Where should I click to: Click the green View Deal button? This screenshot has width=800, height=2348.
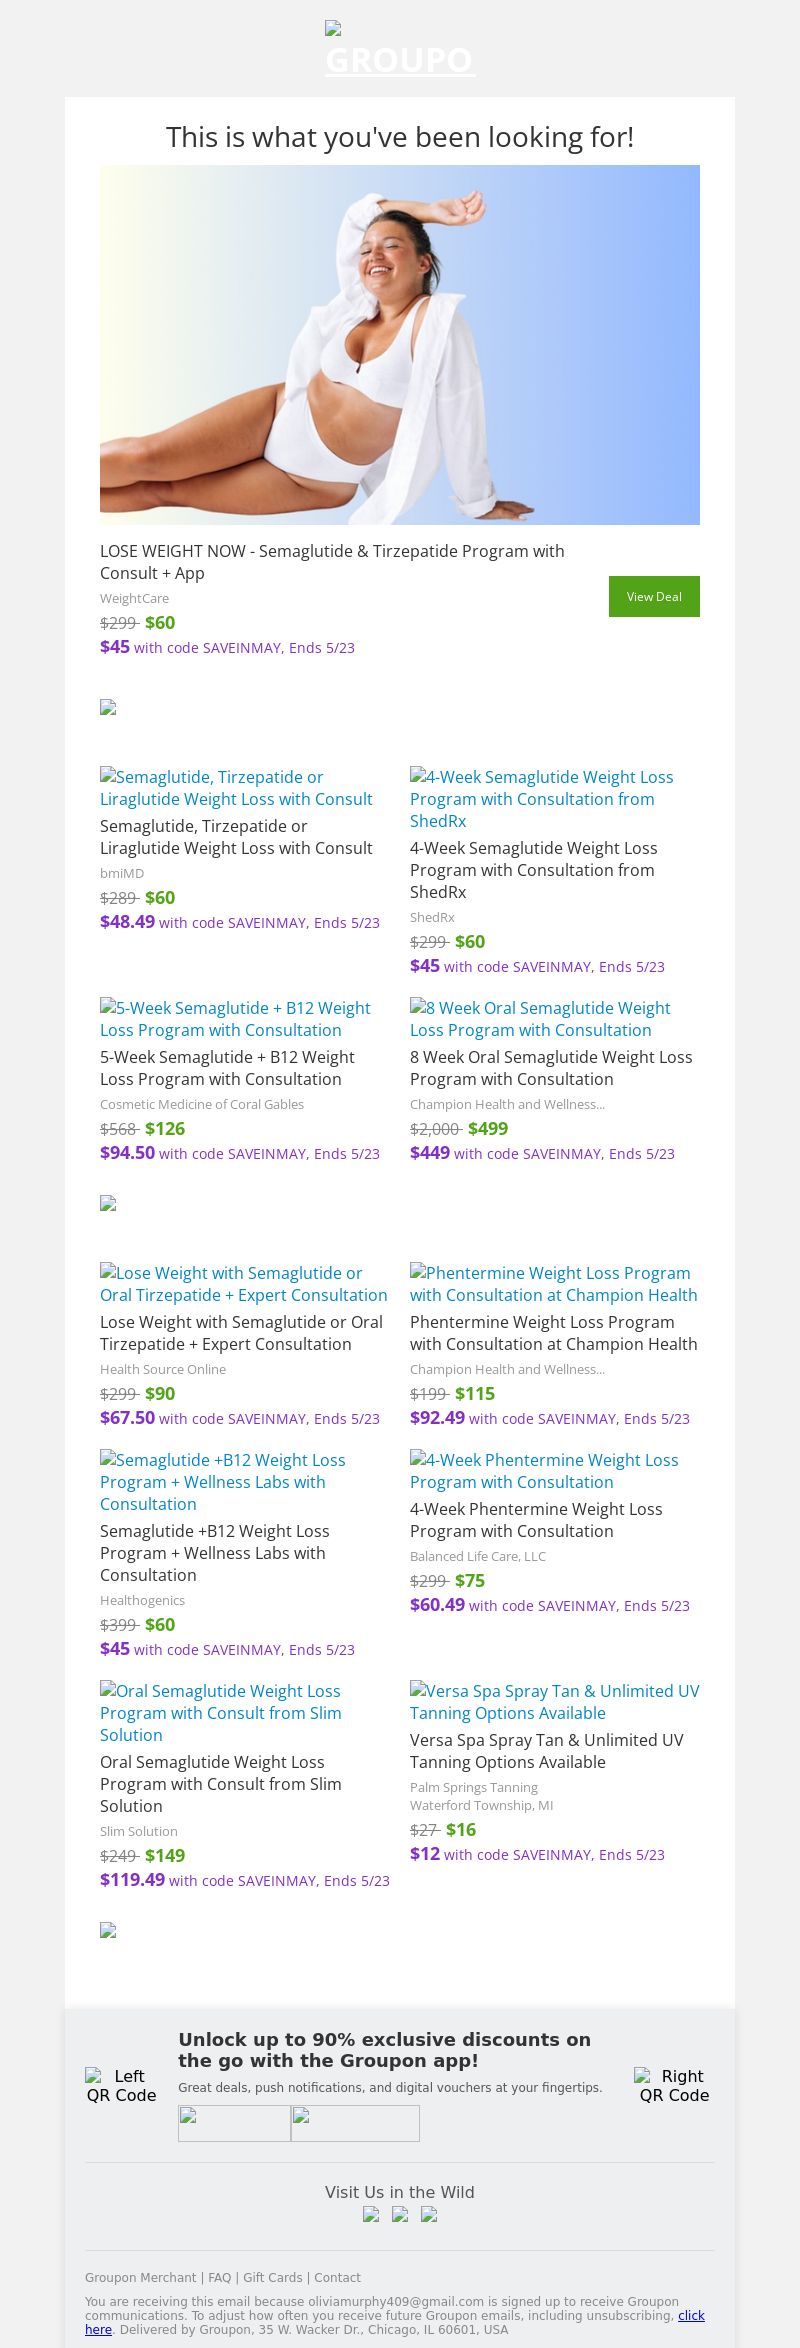pos(654,596)
